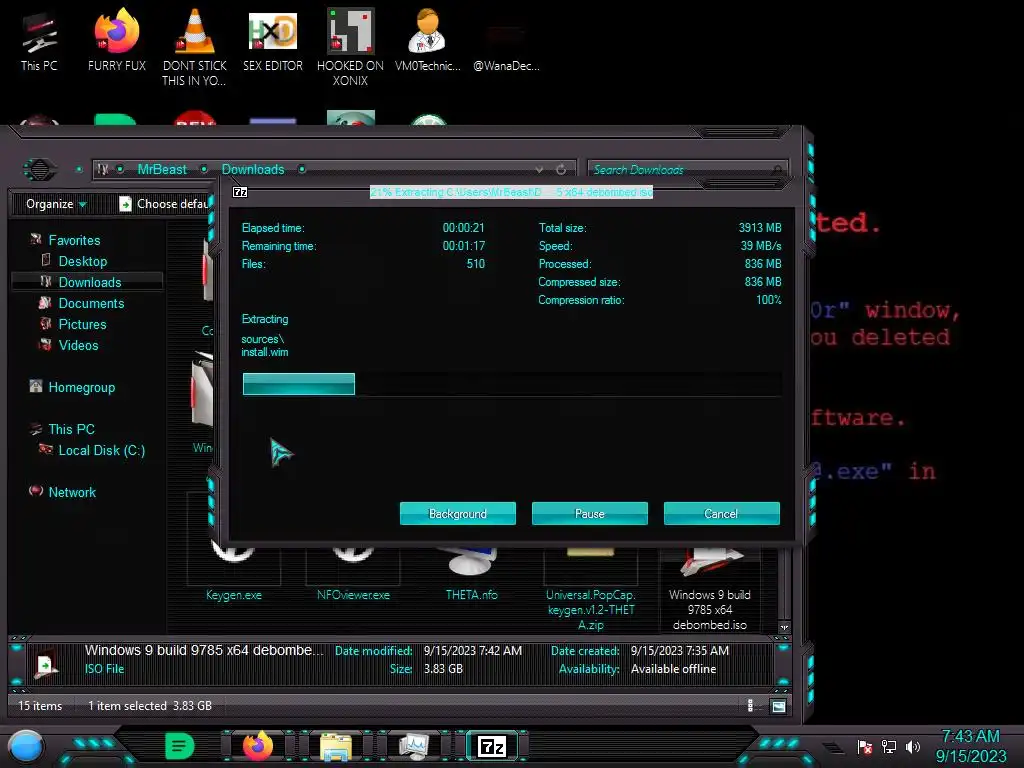This screenshot has height=768, width=1024.
Task: Switch to 7-Zip taskbar button
Action: coord(492,746)
